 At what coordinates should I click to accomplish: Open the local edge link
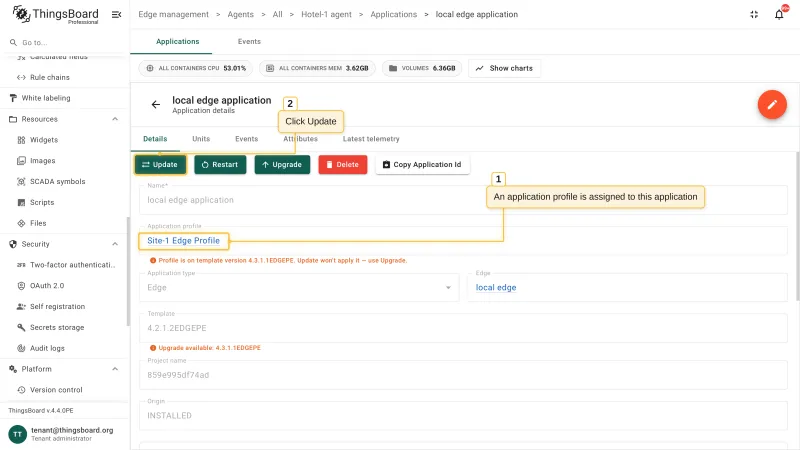496,288
